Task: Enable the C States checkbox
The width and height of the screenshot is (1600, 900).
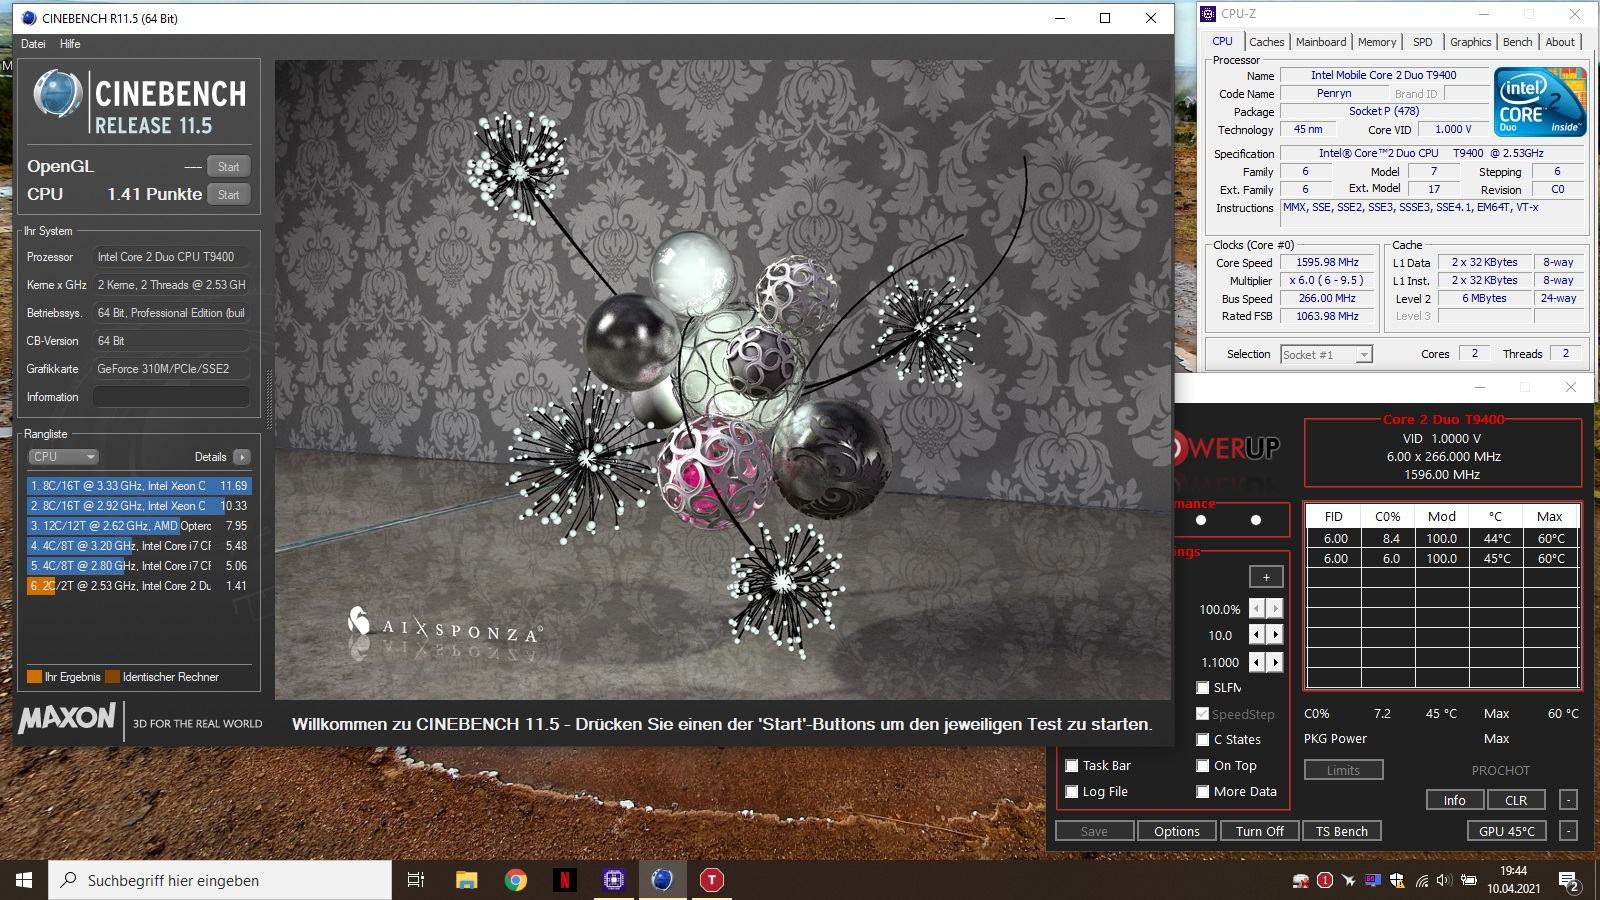Action: pyautogui.click(x=1203, y=740)
